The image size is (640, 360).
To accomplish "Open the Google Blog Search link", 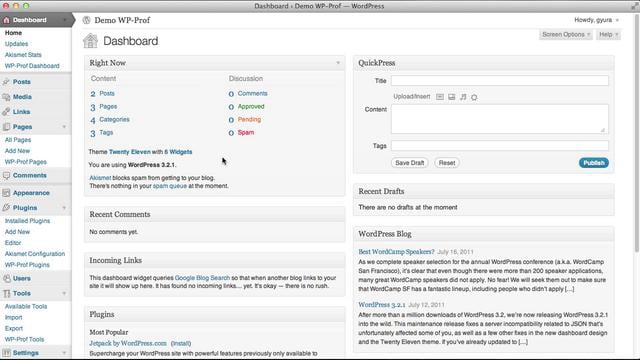I will coord(202,278).
